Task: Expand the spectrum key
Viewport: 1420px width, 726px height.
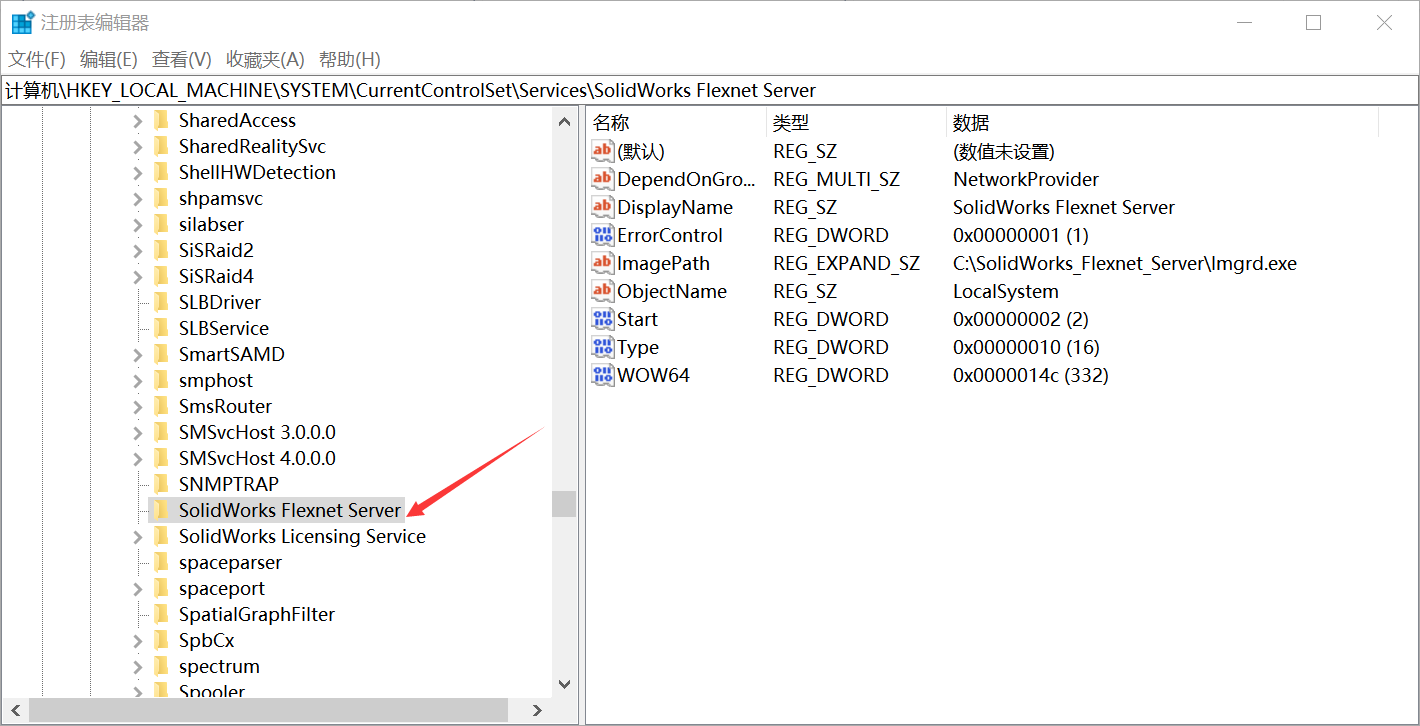Action: click(x=138, y=667)
